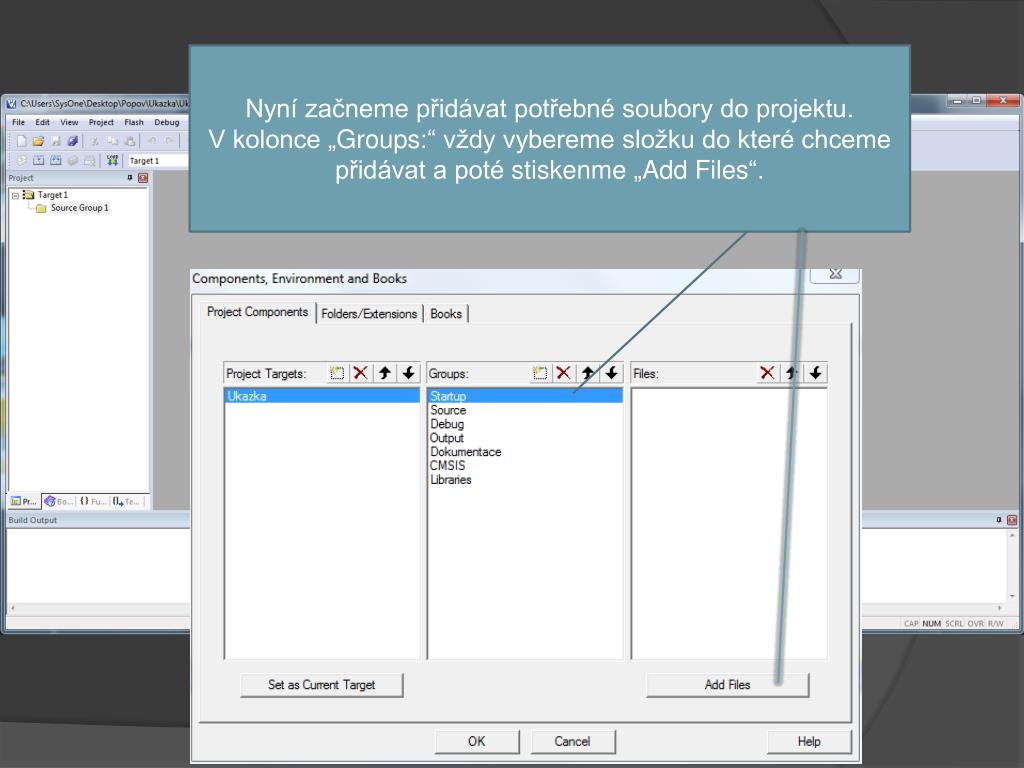1024x768 pixels.
Task: Switch to the Books tab
Action: 446,314
